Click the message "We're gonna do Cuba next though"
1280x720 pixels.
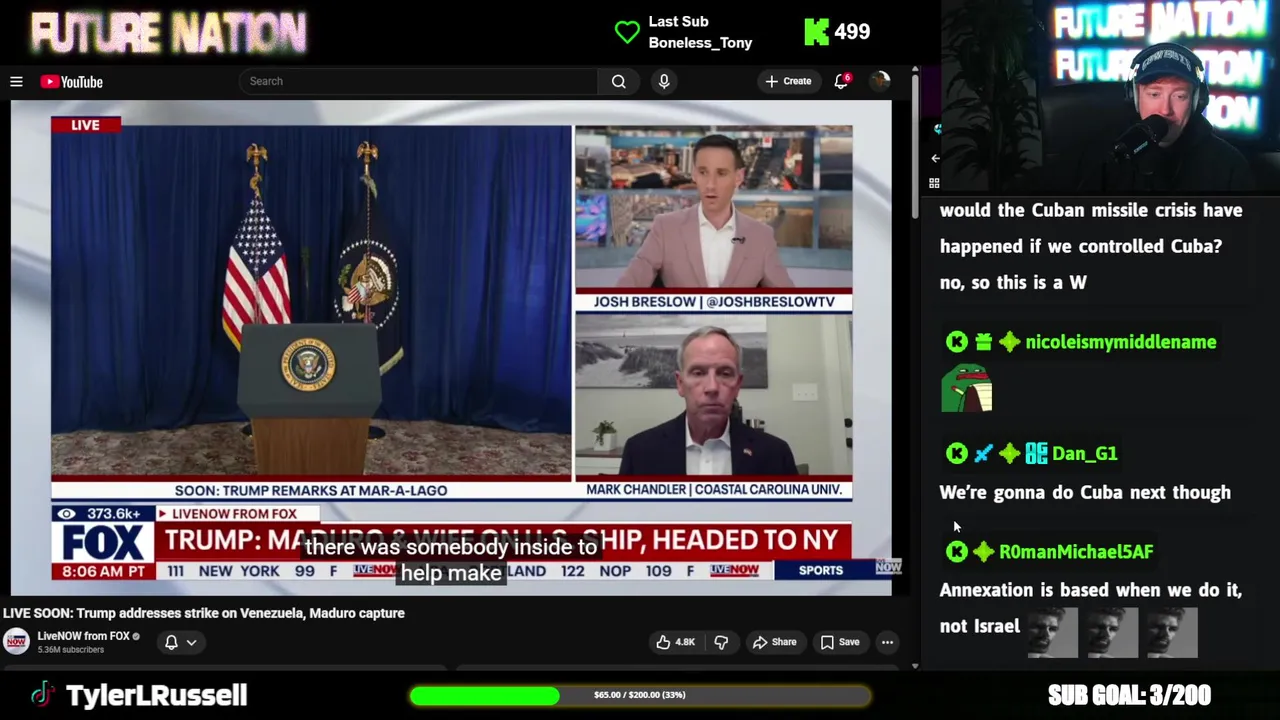(x=1085, y=492)
